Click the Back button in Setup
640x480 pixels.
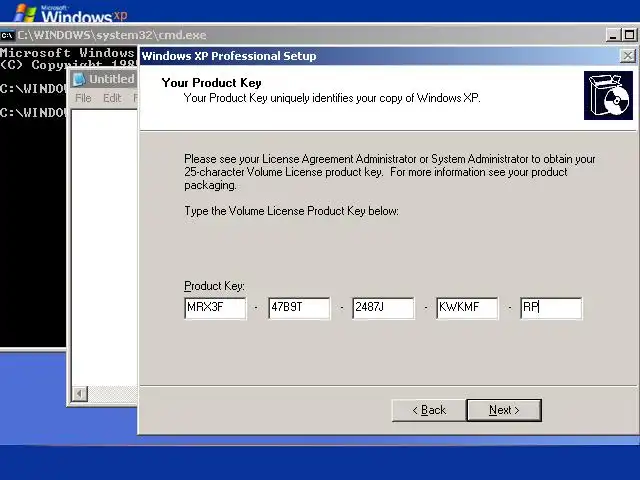(x=429, y=410)
